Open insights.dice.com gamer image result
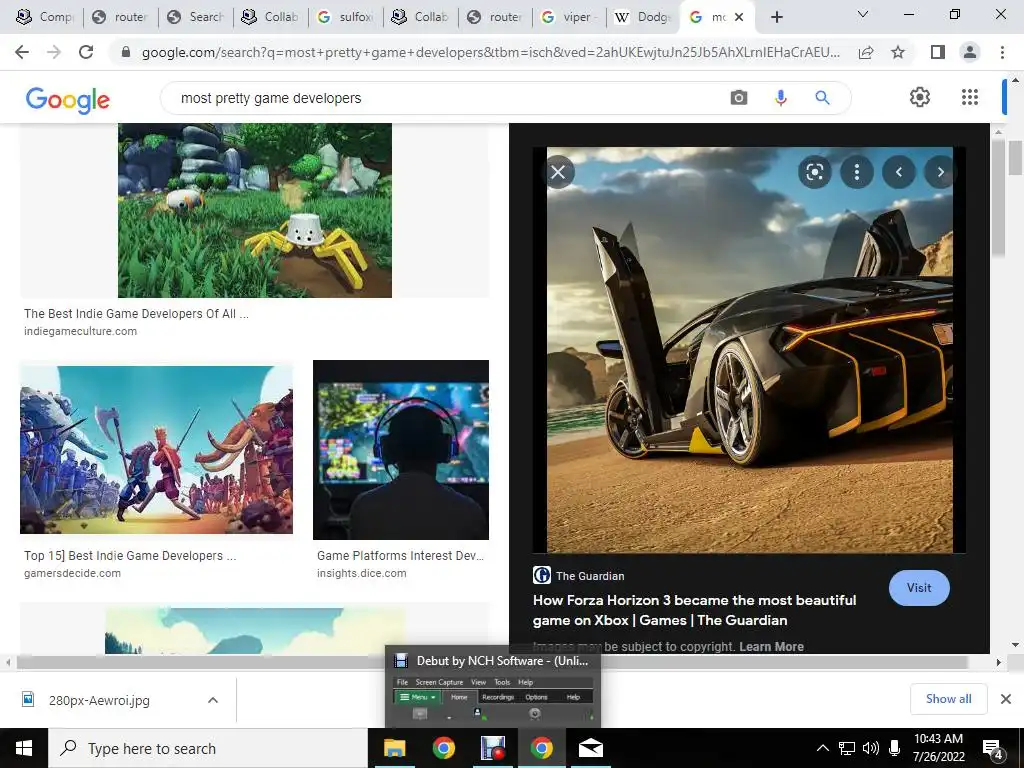 coord(401,450)
